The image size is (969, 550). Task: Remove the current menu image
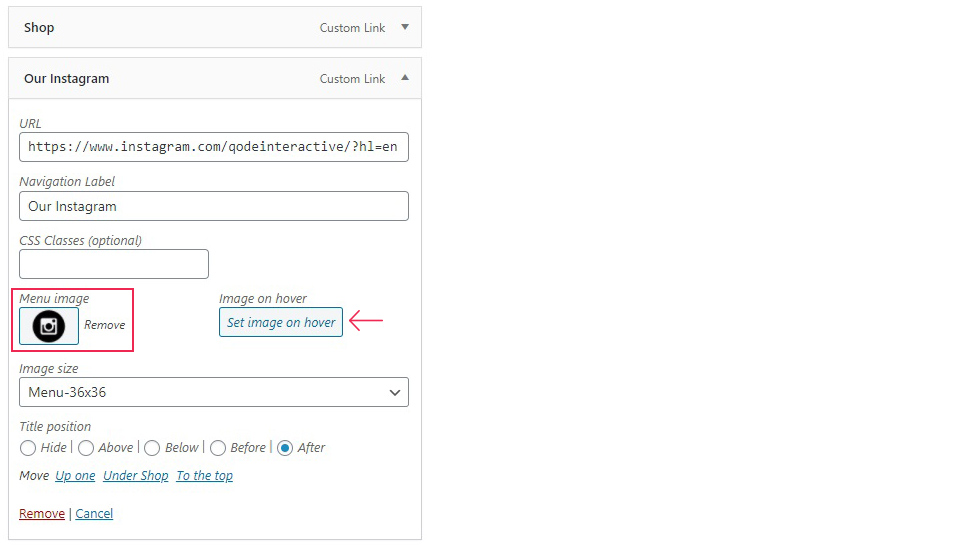[104, 325]
